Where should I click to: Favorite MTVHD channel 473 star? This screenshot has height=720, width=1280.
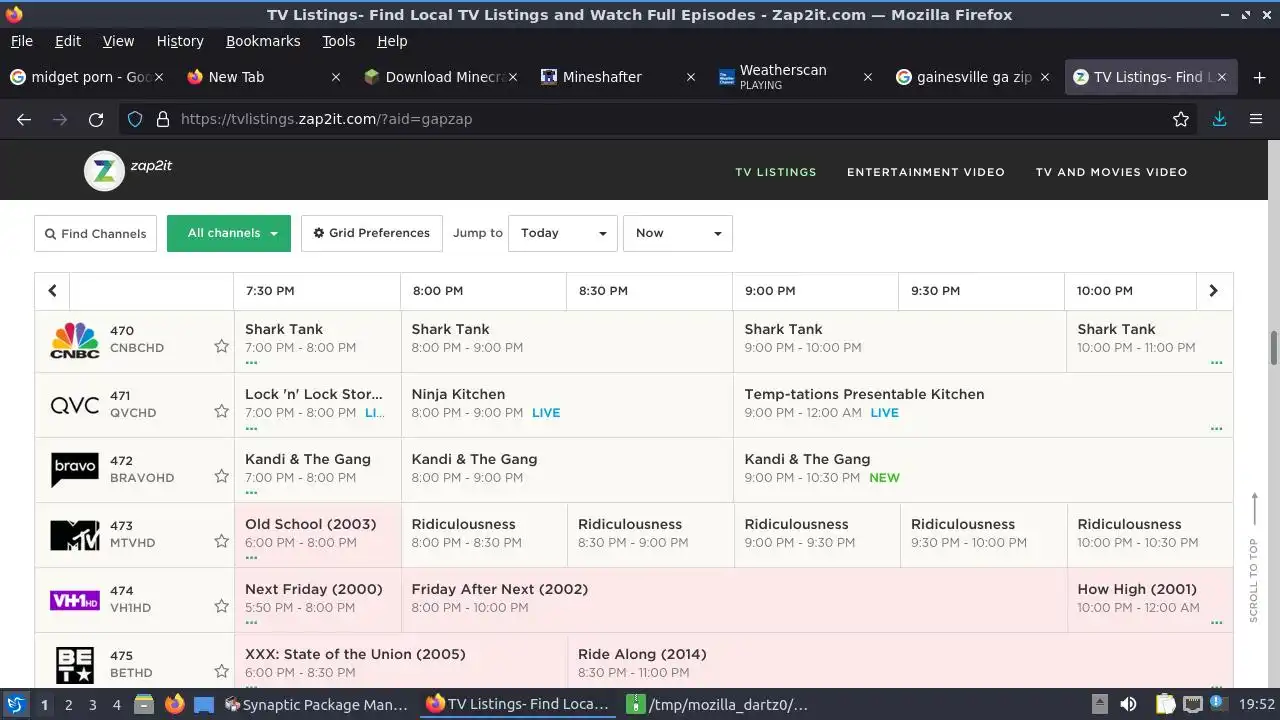(221, 541)
